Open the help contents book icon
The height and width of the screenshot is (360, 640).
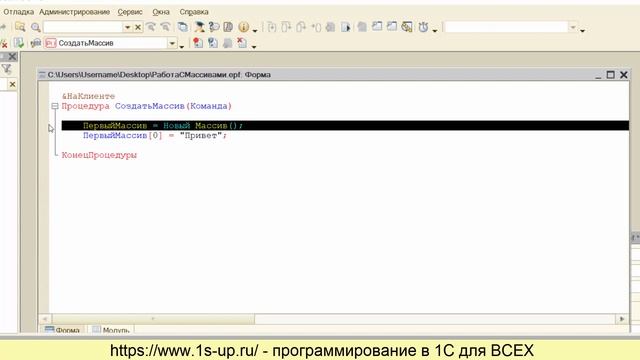[228, 27]
